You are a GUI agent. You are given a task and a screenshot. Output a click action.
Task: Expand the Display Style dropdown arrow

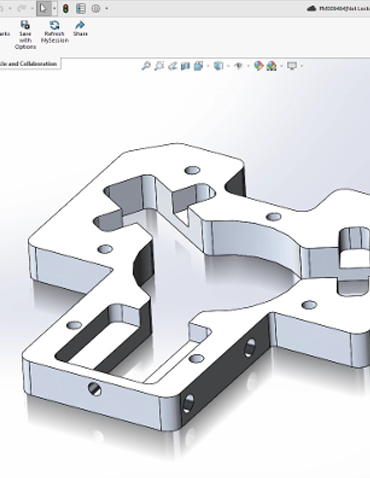coord(228,66)
